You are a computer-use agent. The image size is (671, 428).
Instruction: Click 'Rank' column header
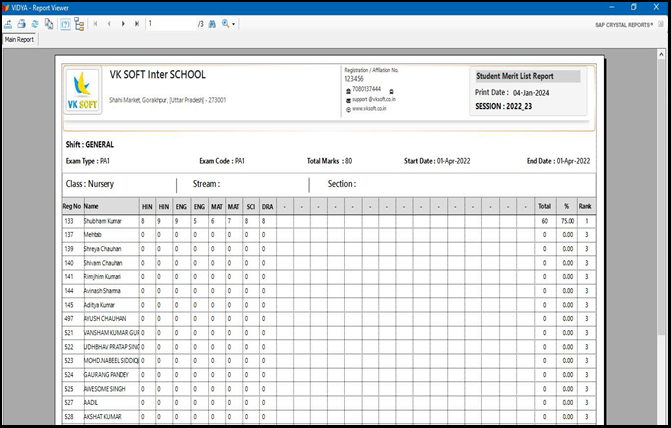tap(585, 206)
